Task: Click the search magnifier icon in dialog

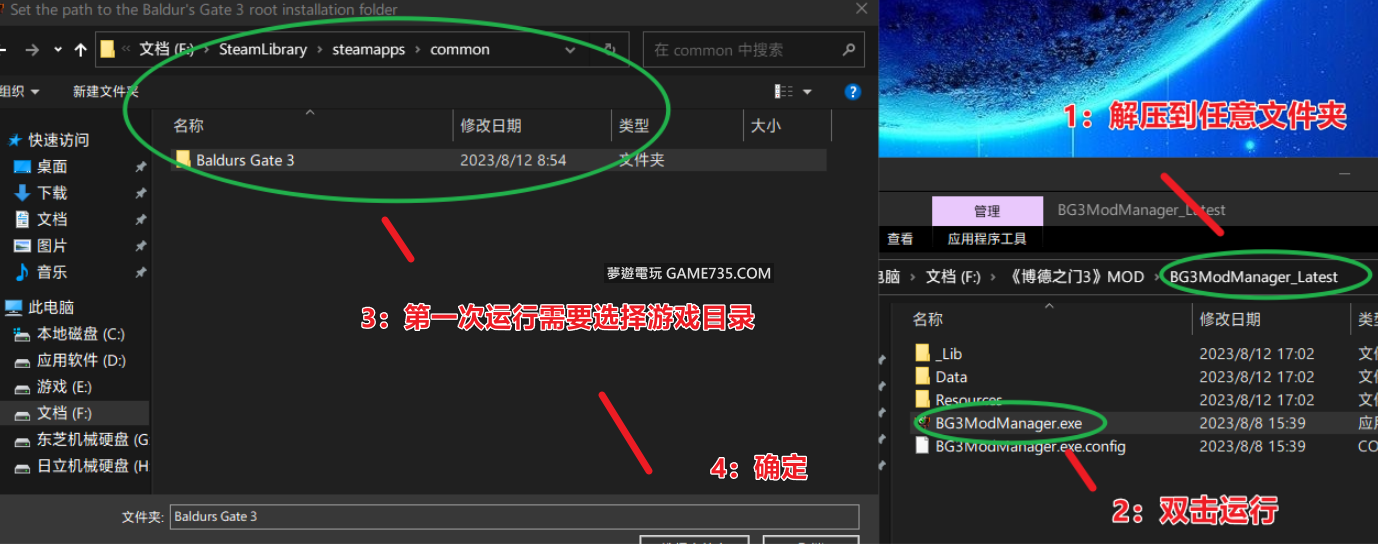Action: click(849, 50)
